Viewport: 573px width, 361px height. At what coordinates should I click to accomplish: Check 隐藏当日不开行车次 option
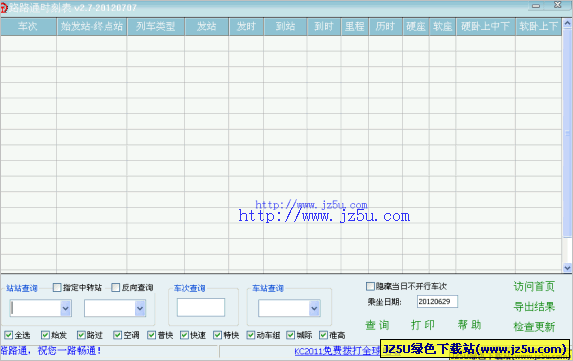(x=370, y=286)
